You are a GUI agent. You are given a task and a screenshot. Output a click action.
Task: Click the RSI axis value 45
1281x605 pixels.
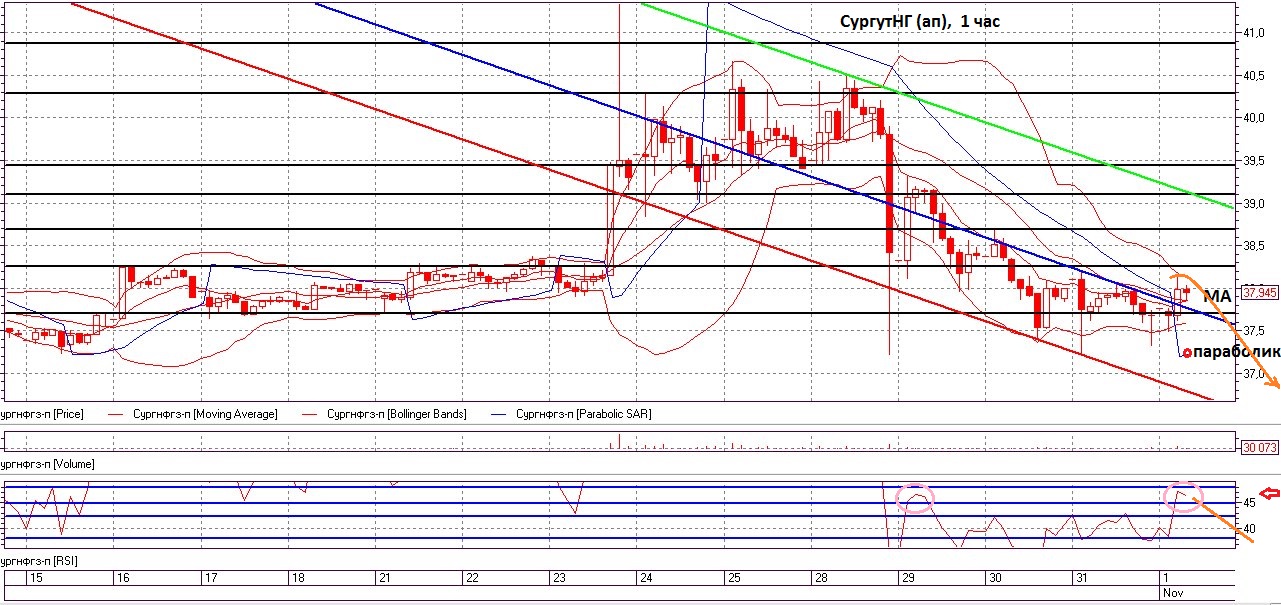(1249, 502)
